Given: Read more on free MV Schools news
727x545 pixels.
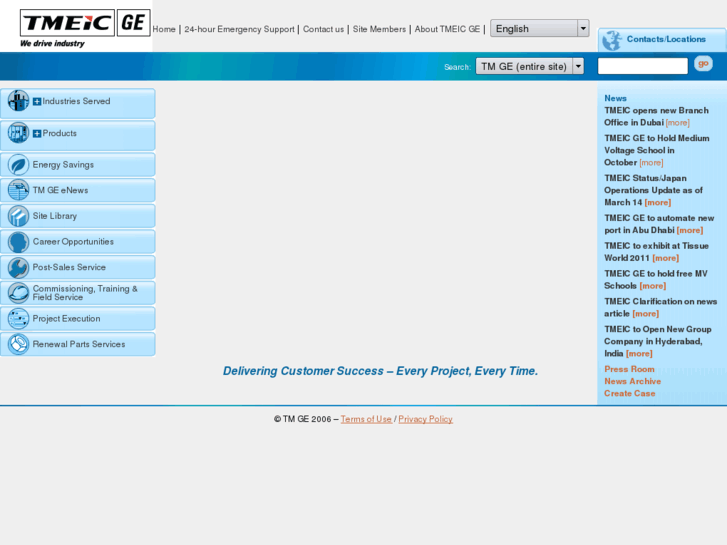Looking at the screenshot, I should pyautogui.click(x=653, y=286).
